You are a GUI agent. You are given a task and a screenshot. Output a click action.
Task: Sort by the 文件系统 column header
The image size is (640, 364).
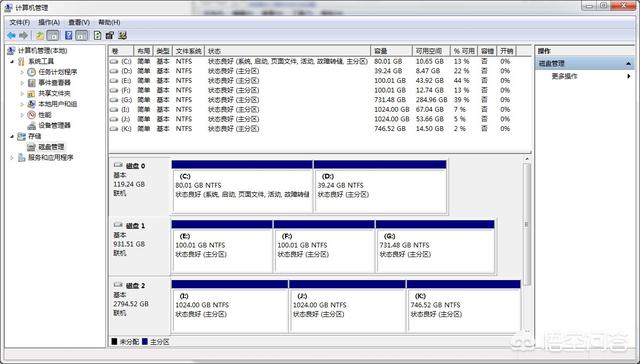click(189, 51)
